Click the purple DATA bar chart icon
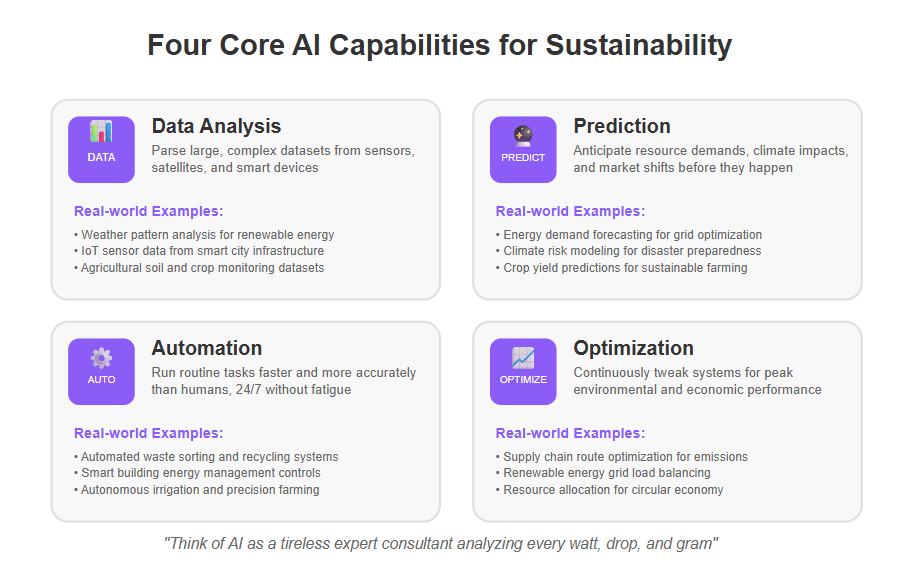Image resolution: width=902 pixels, height=572 pixels. pos(101,150)
